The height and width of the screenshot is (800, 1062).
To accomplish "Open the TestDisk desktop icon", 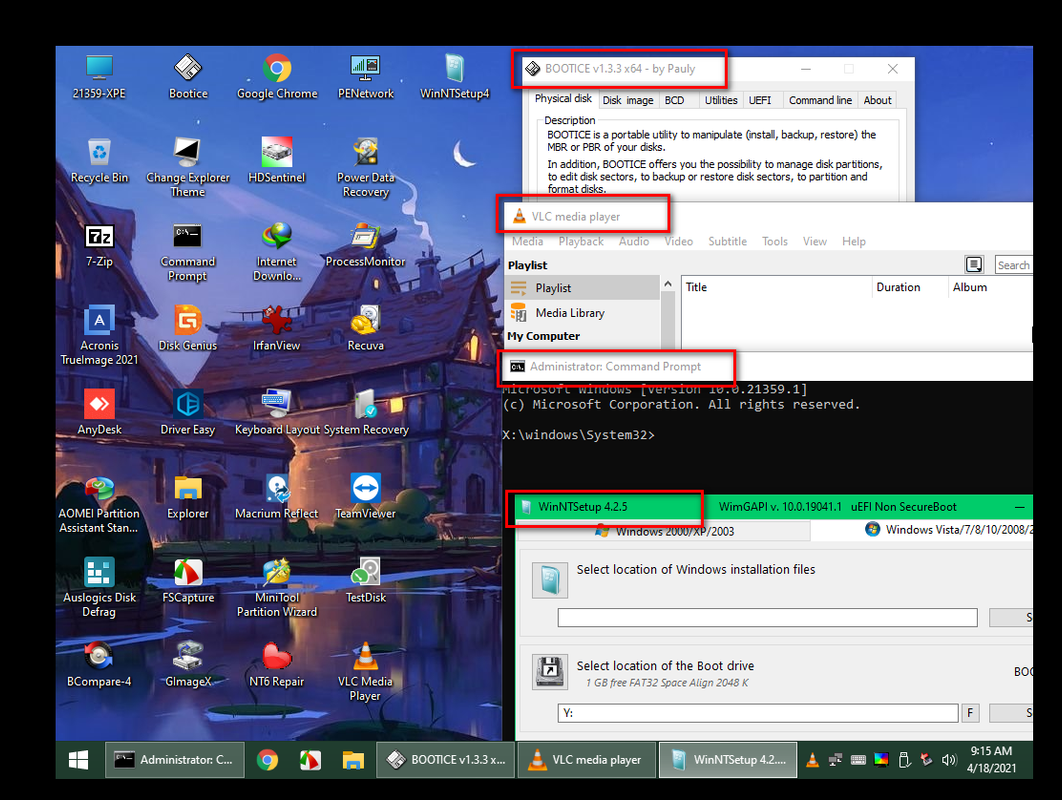I will point(366,581).
